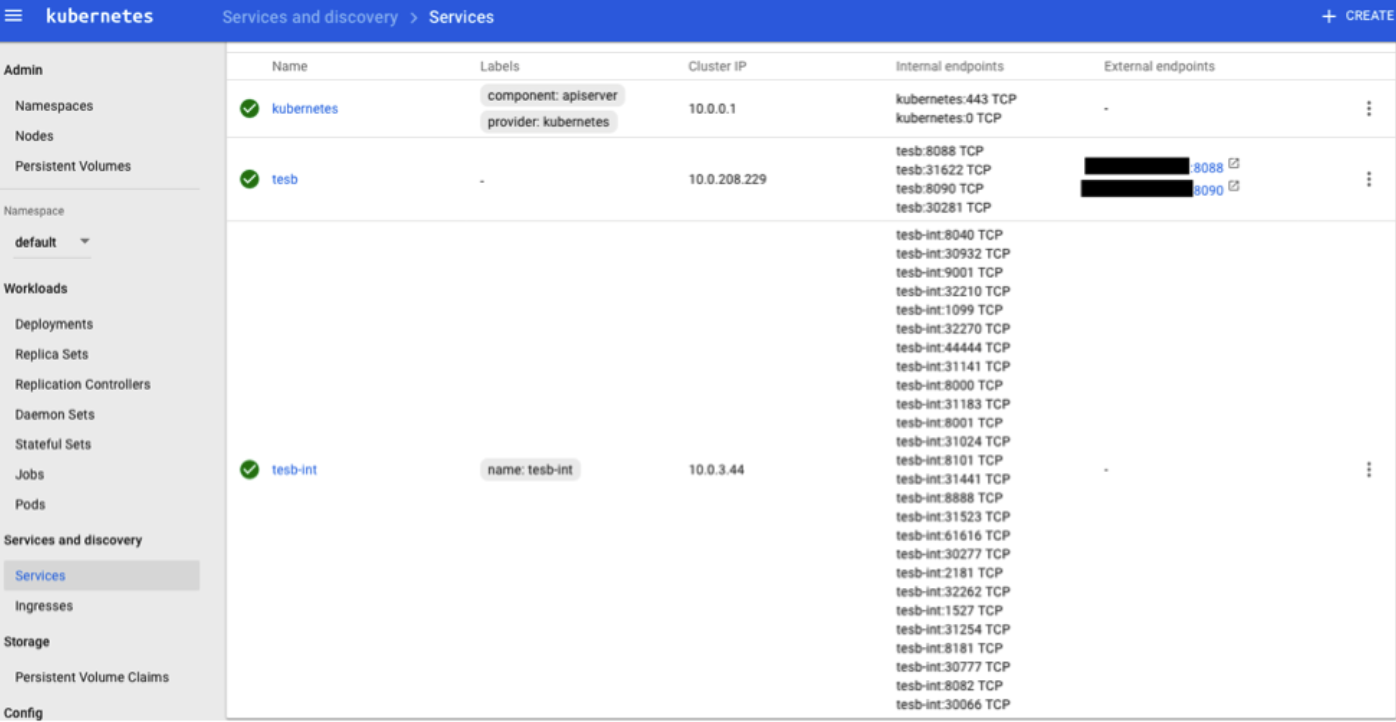Open the hamburger navigation menu
The height and width of the screenshot is (722, 1396).
(x=14, y=16)
